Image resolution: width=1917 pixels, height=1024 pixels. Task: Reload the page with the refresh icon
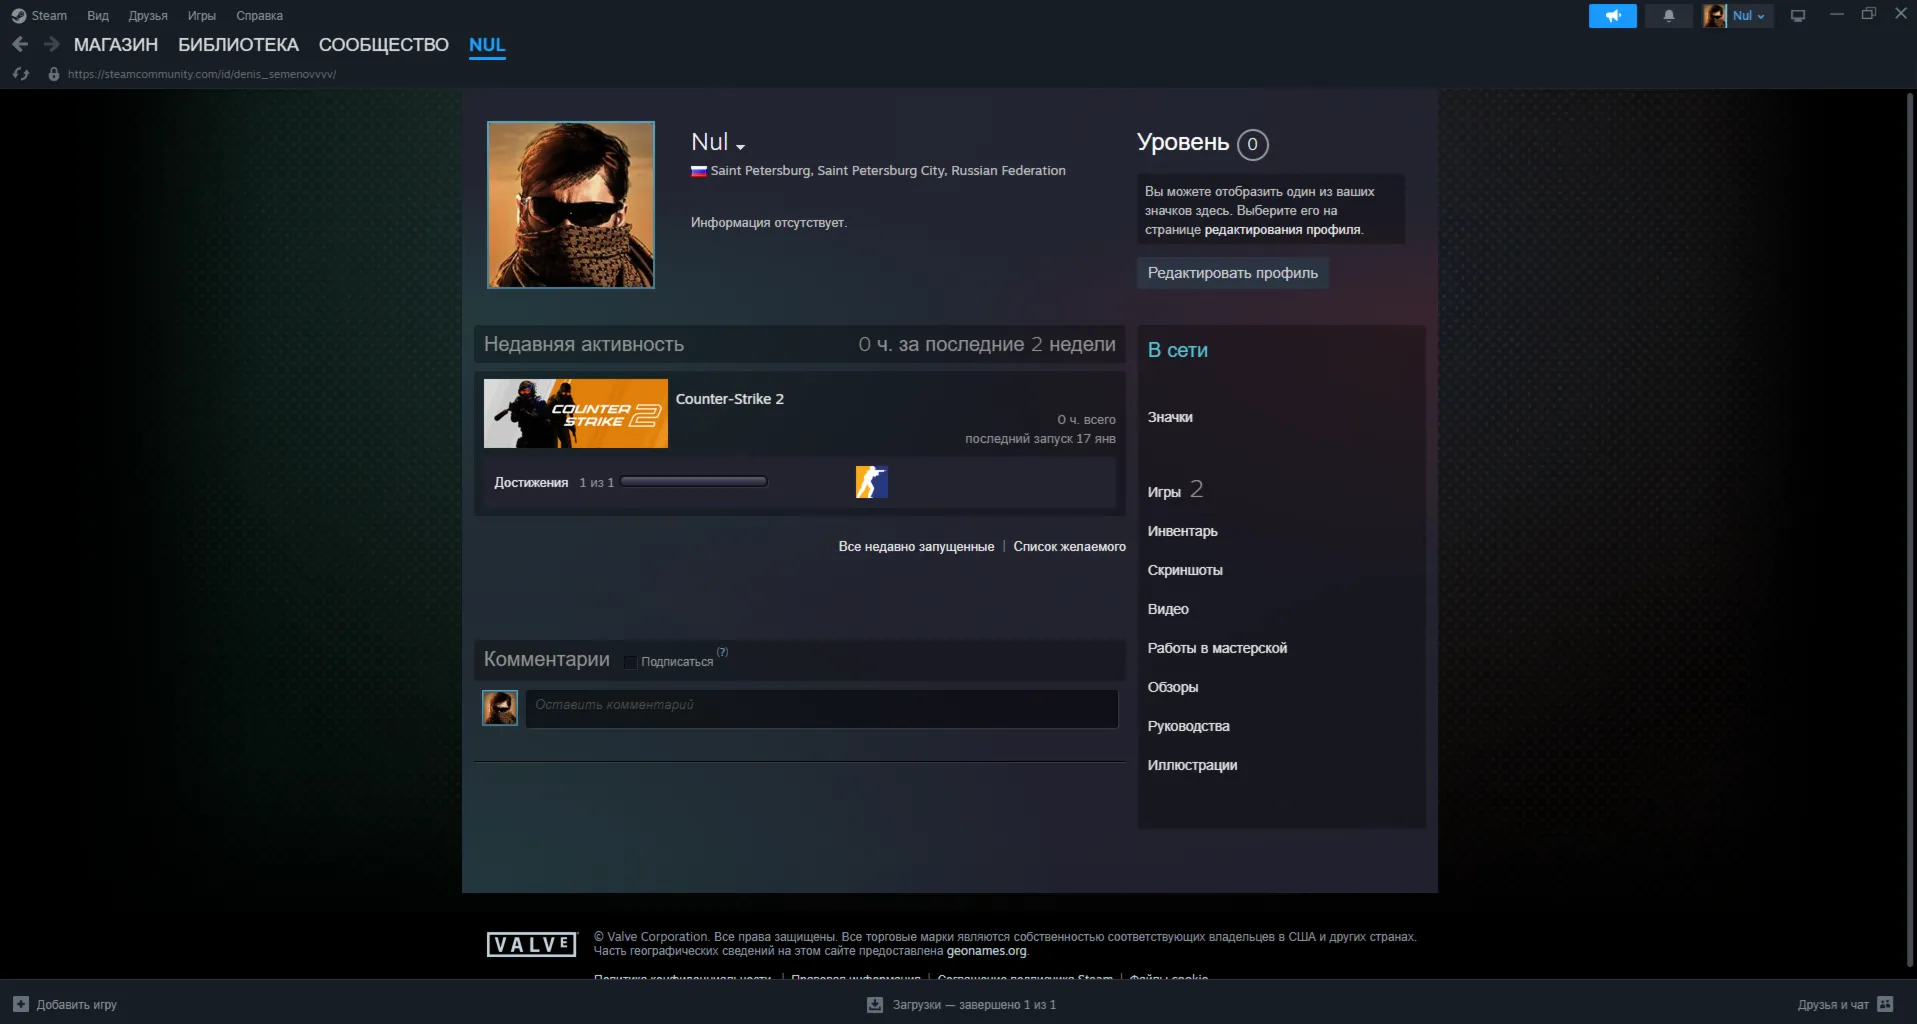click(x=21, y=74)
